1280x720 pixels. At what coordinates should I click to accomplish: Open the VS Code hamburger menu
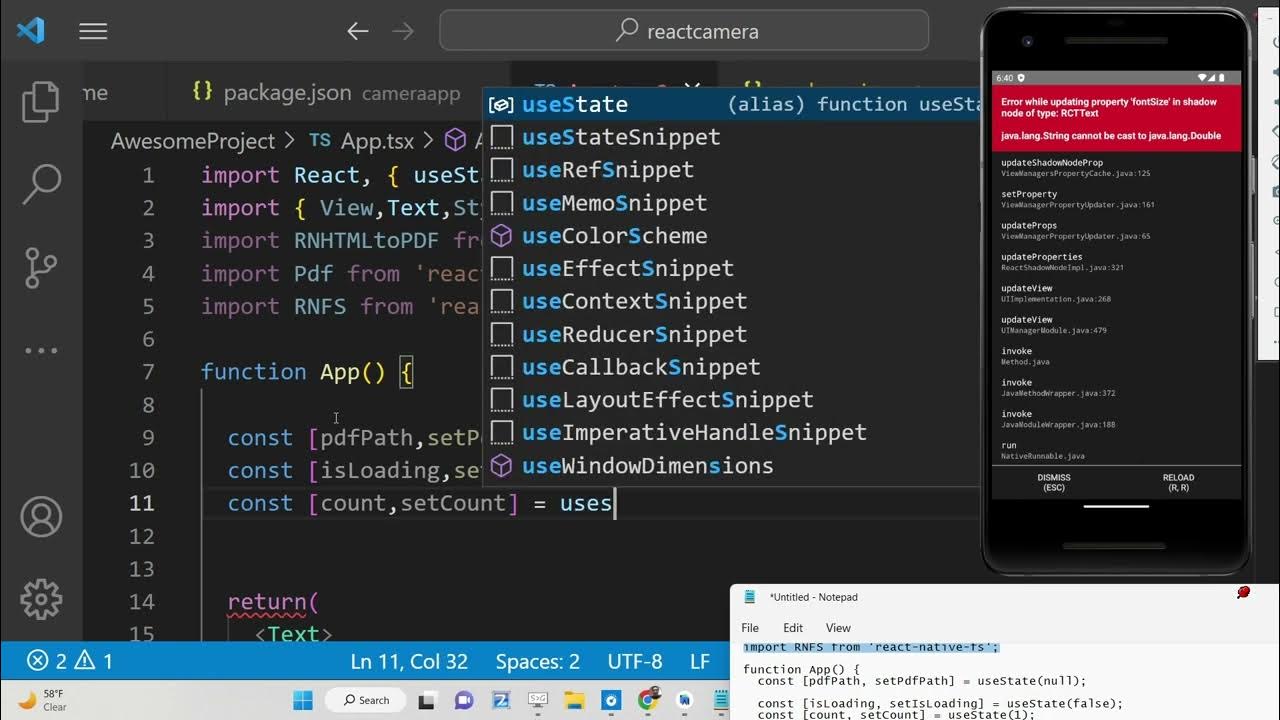click(93, 32)
